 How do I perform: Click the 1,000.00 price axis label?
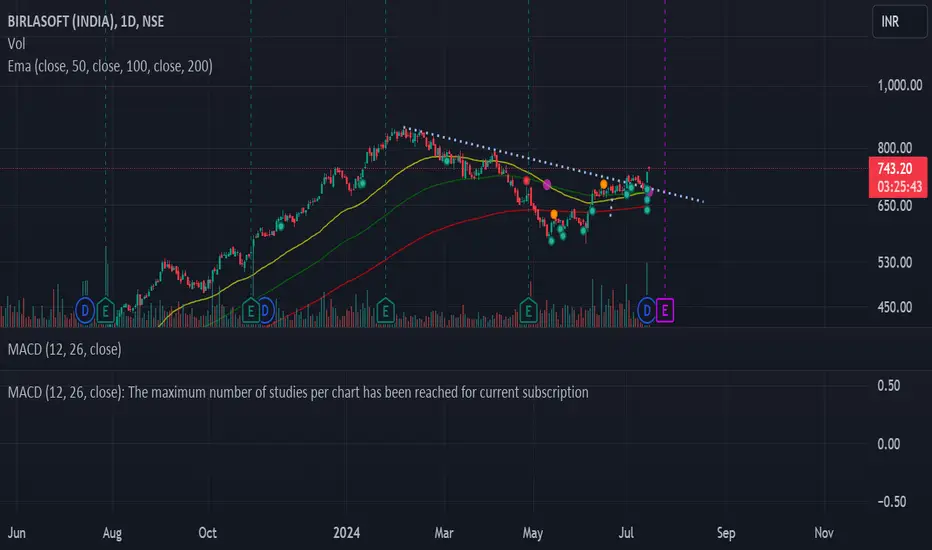(900, 86)
